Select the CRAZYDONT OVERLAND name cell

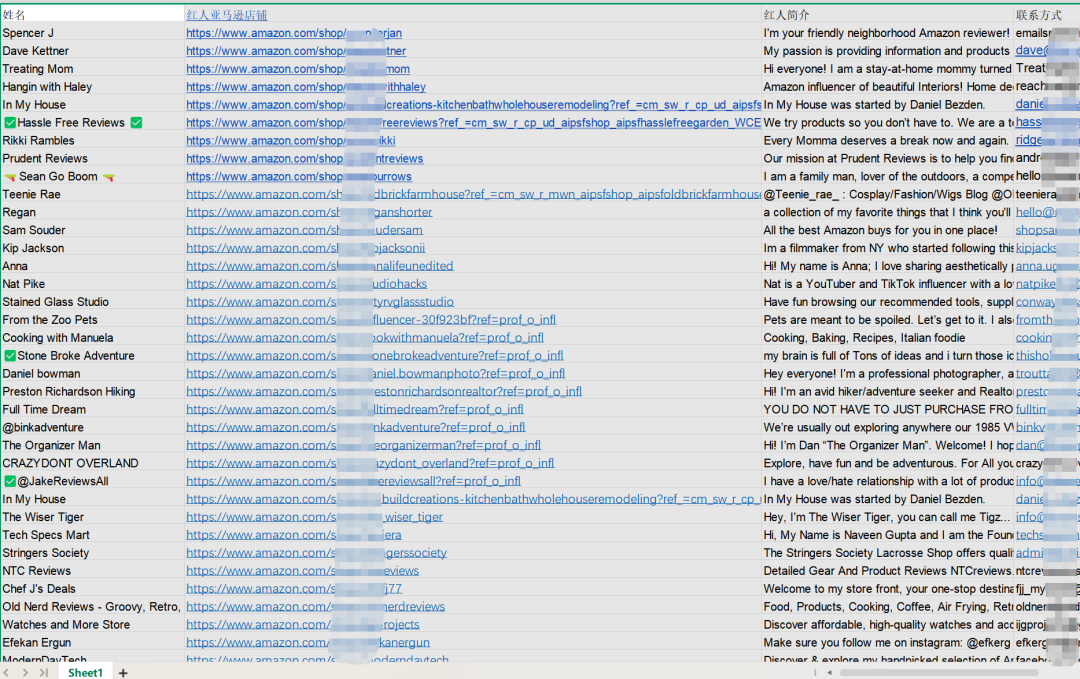tap(92, 463)
